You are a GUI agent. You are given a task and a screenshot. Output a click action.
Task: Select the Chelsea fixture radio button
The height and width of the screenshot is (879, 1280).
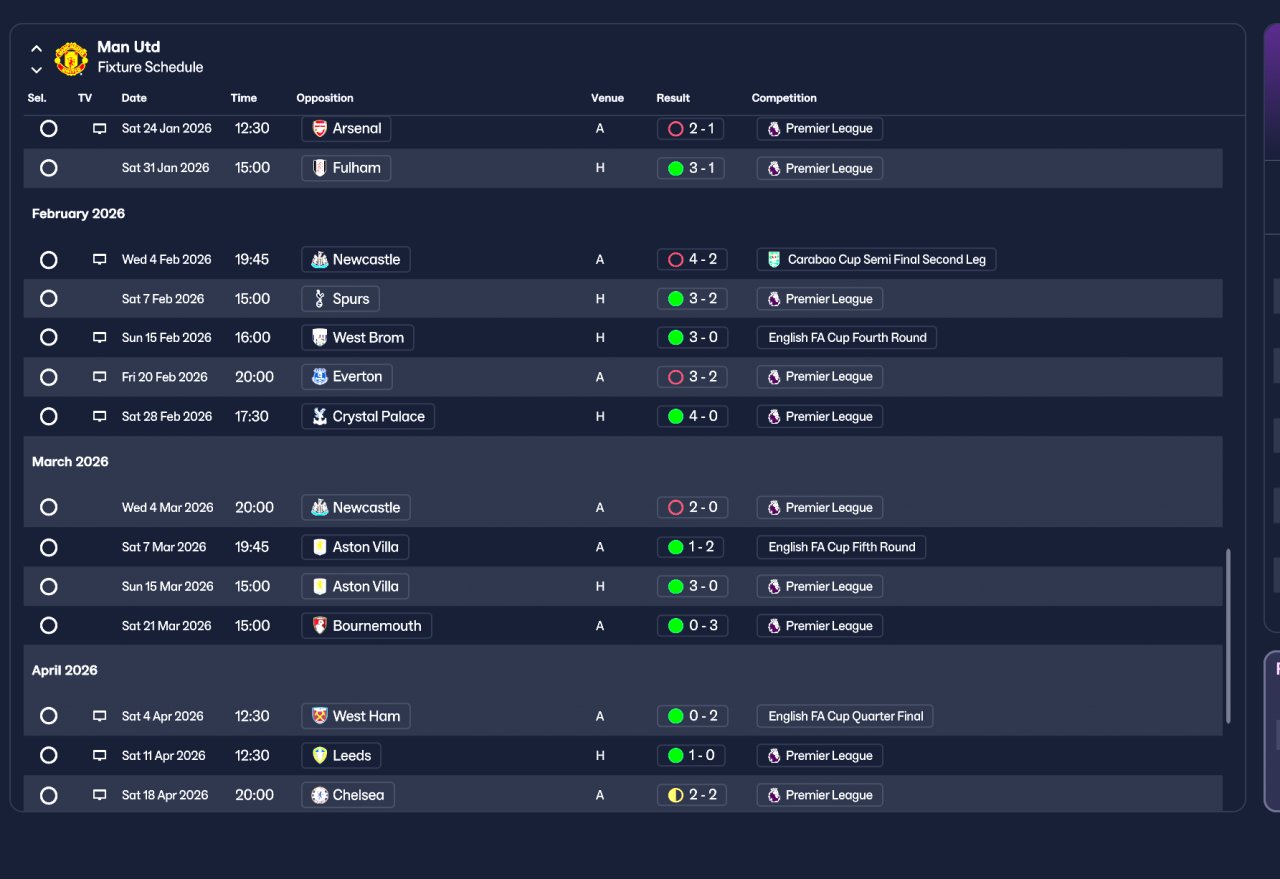(48, 795)
